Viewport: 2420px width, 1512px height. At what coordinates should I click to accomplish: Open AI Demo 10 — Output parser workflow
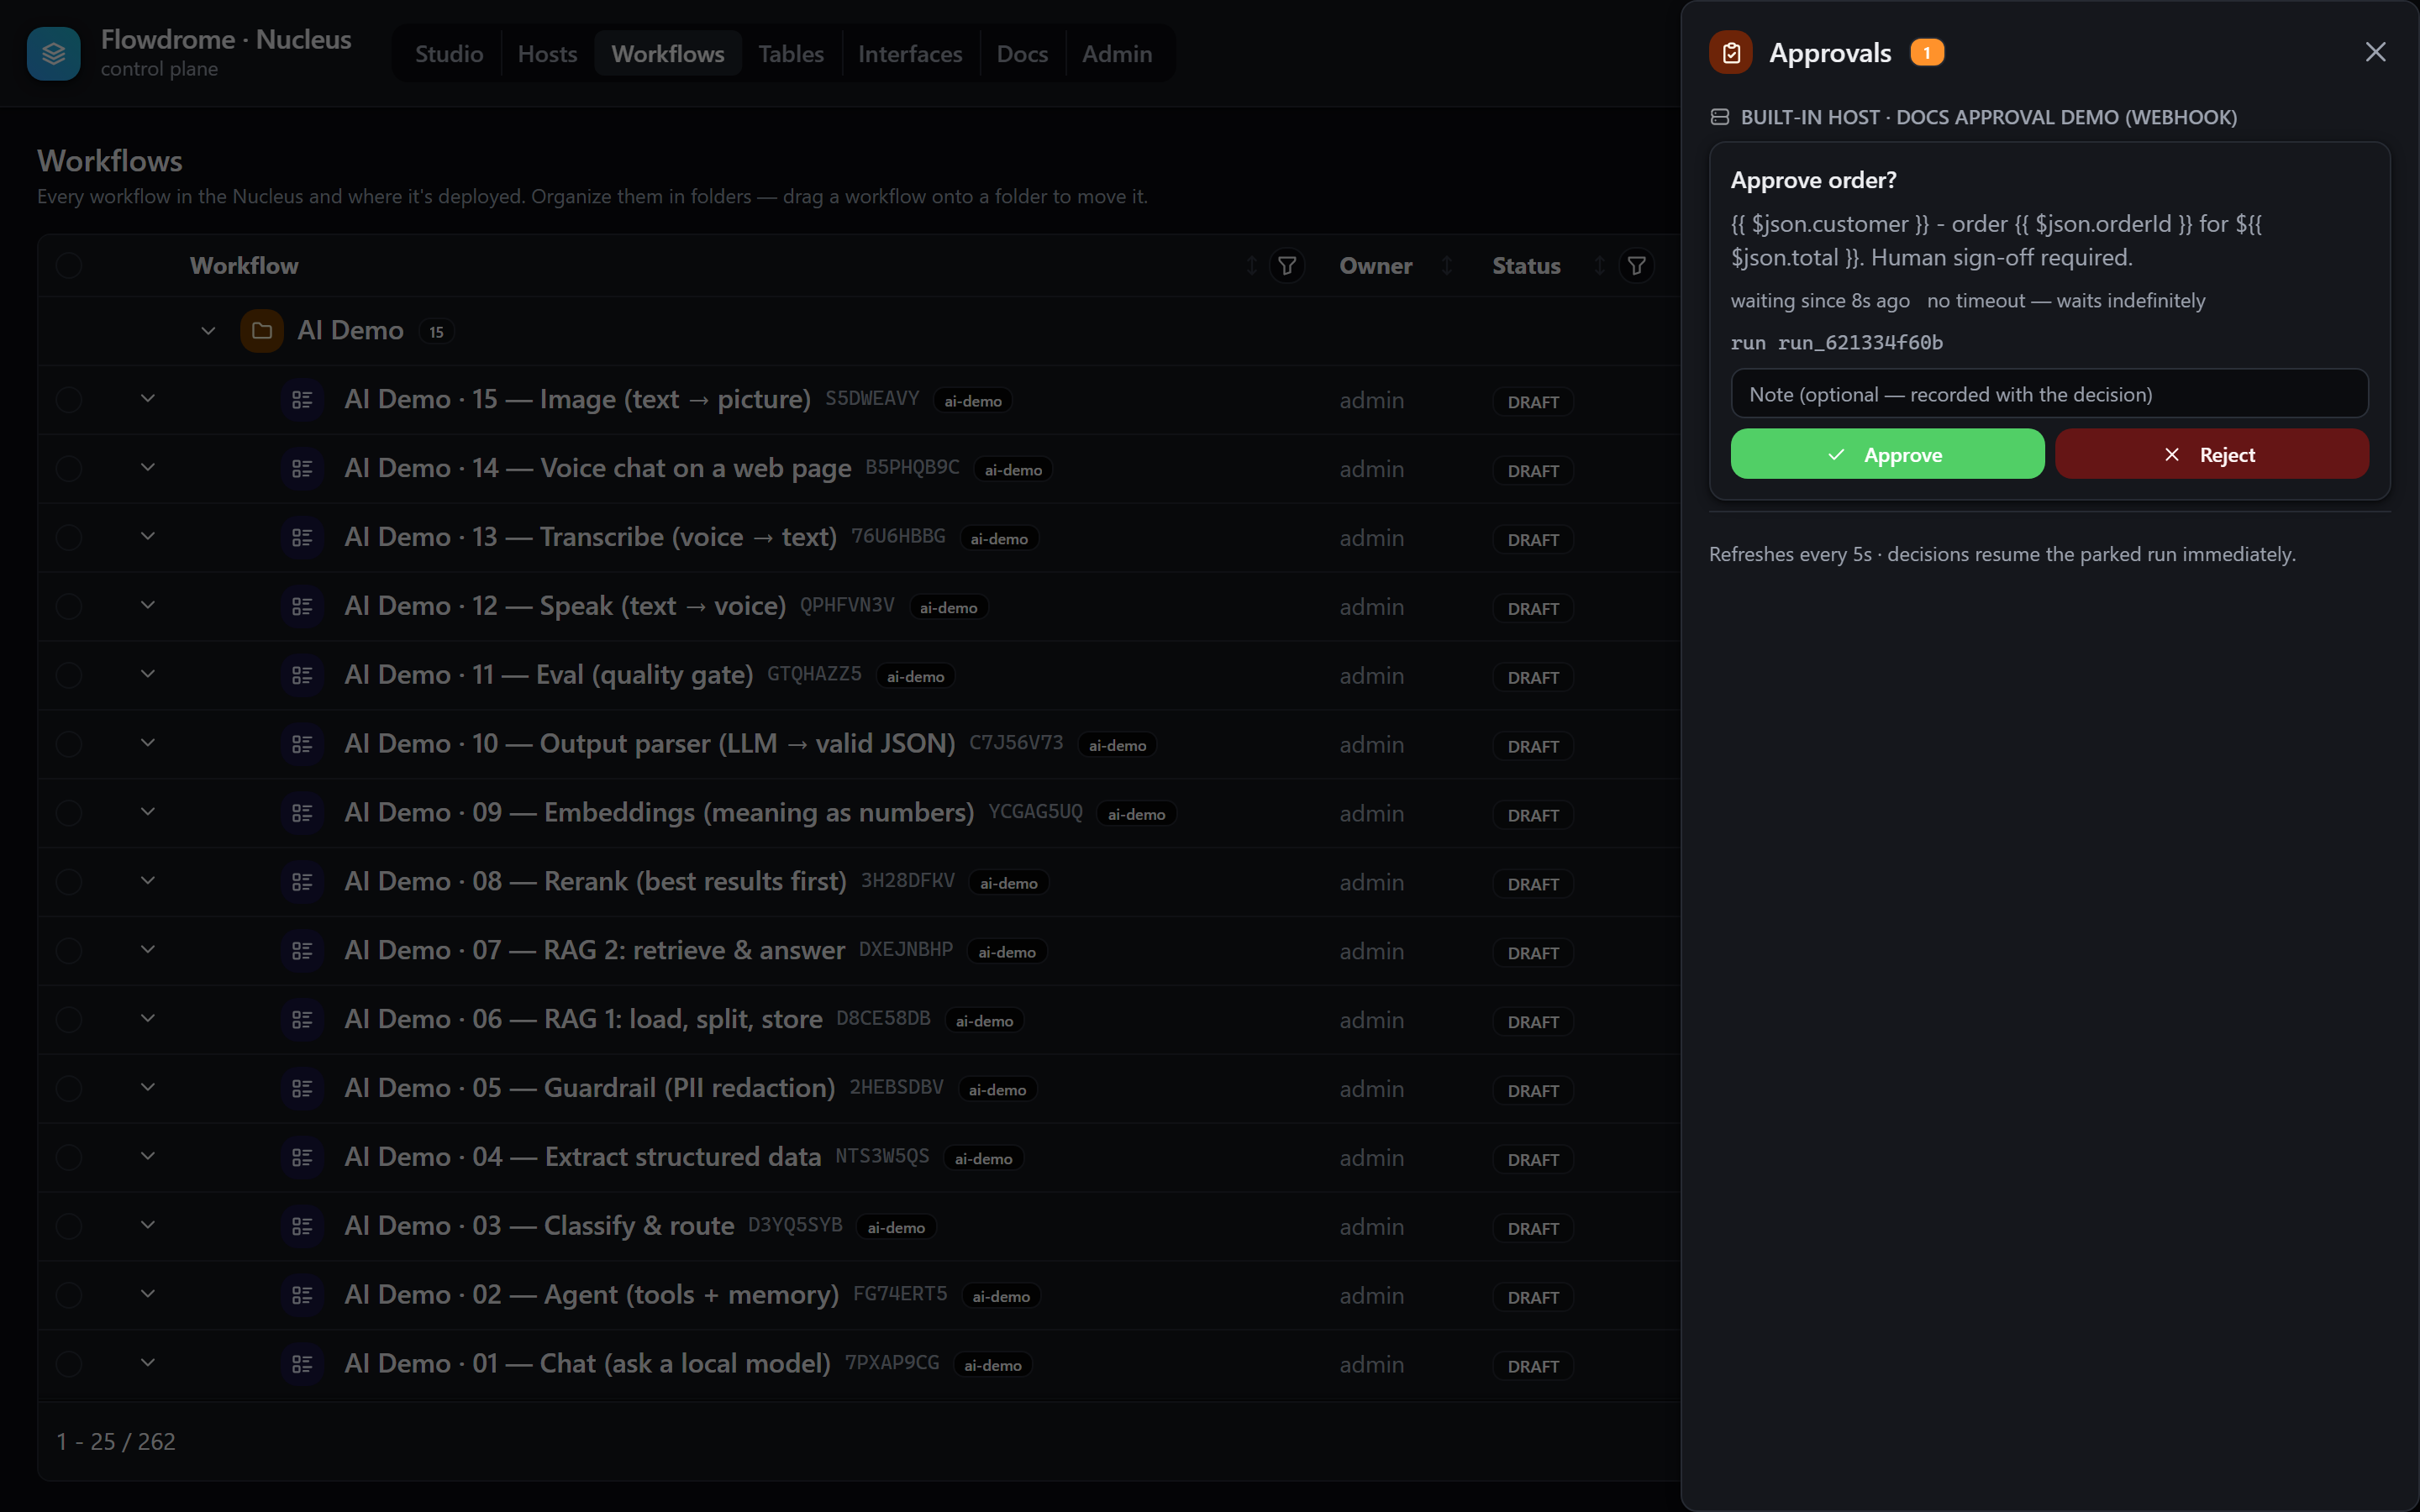tap(650, 744)
